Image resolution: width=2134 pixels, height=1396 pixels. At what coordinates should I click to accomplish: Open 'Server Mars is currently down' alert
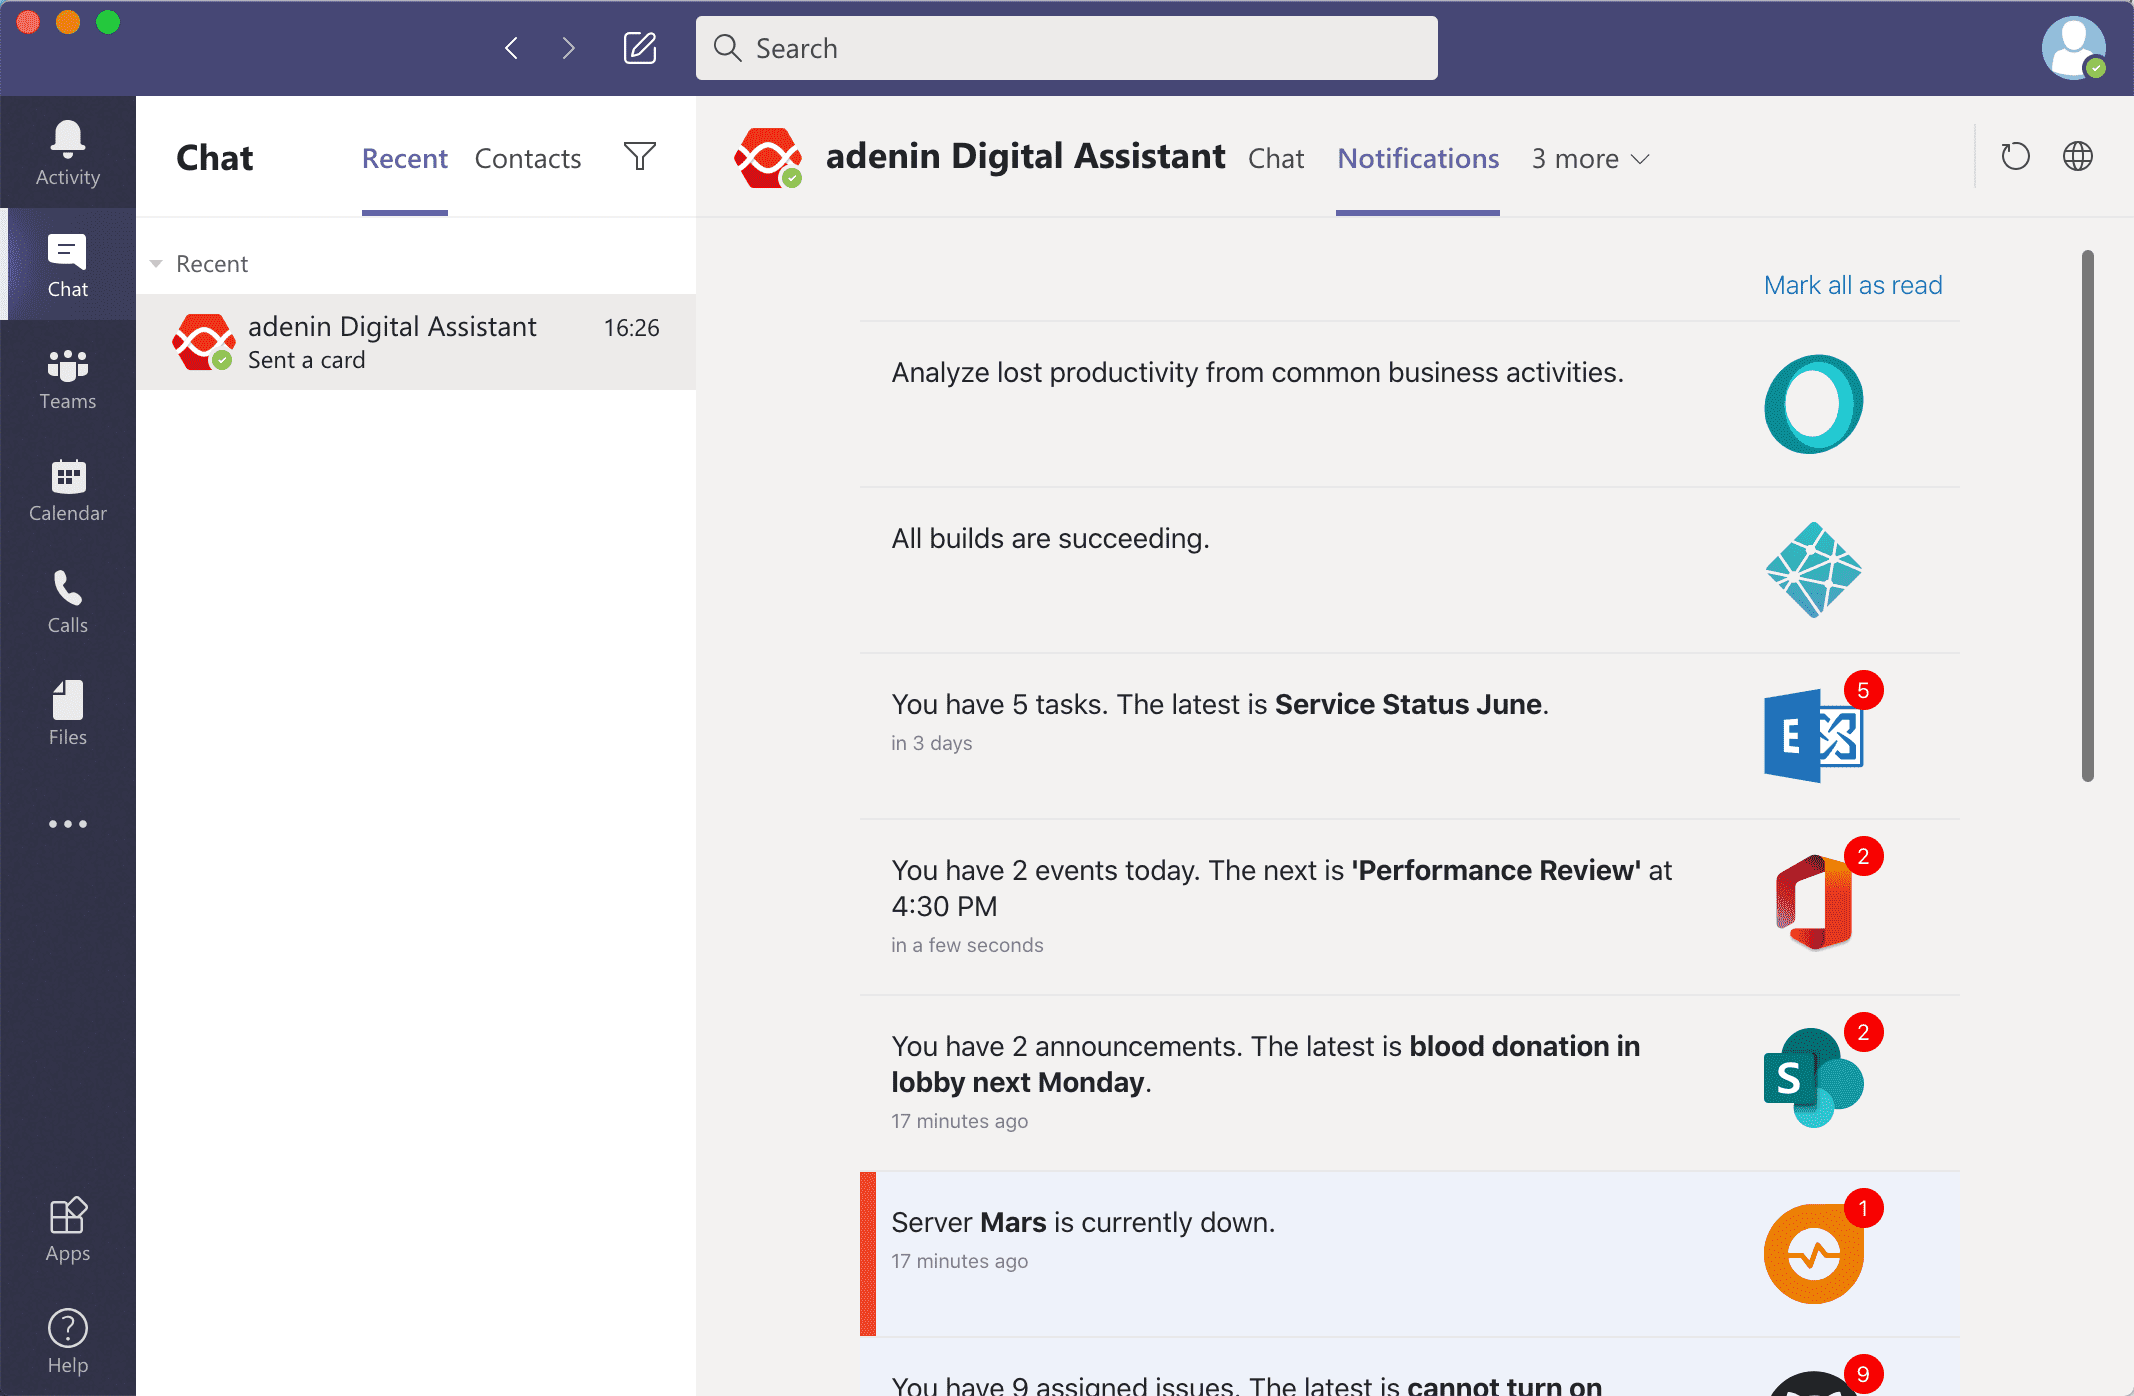point(1409,1254)
